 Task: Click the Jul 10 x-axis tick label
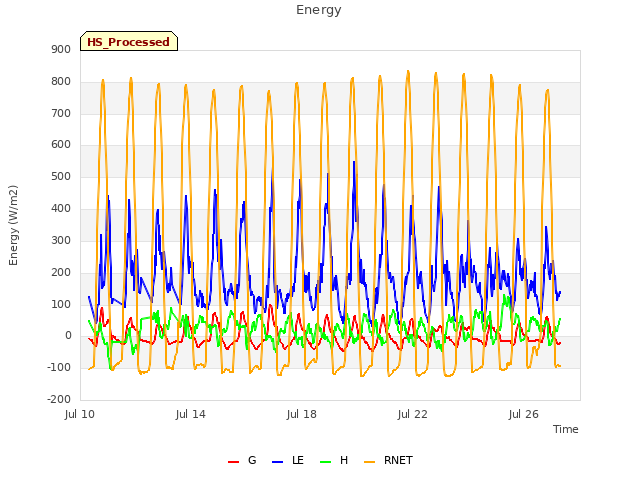[80, 414]
